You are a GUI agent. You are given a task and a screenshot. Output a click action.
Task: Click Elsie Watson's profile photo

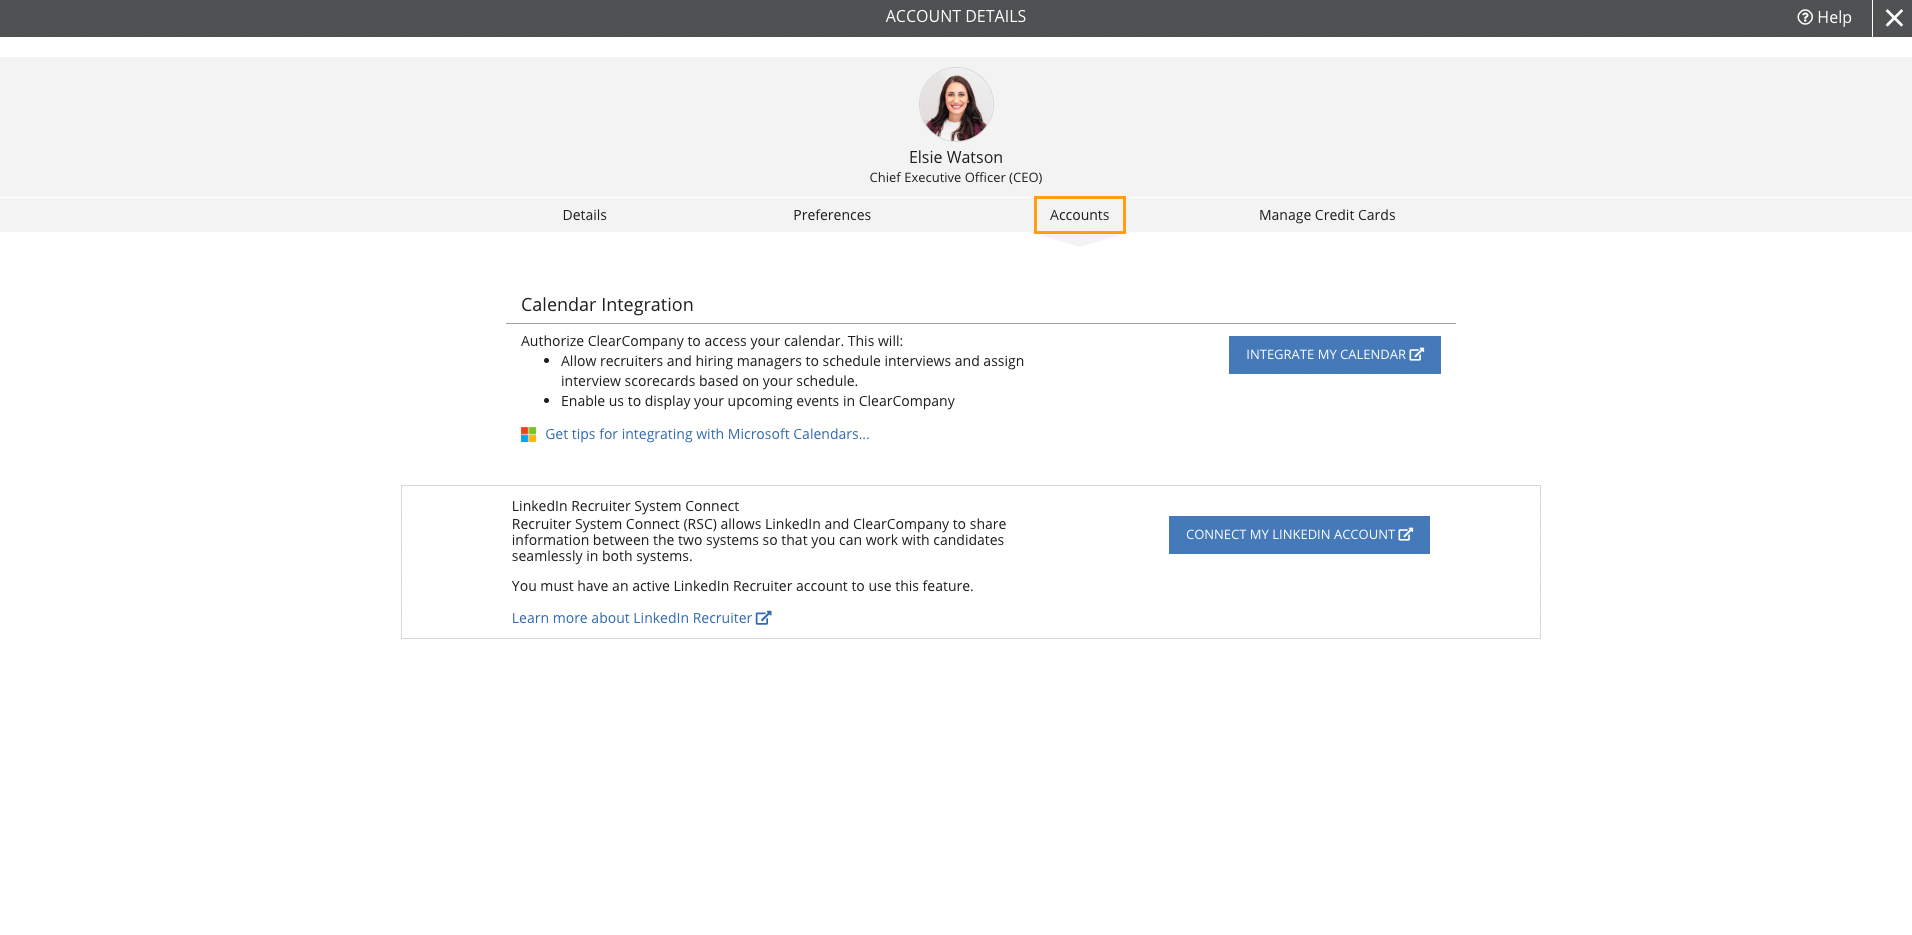coord(956,105)
